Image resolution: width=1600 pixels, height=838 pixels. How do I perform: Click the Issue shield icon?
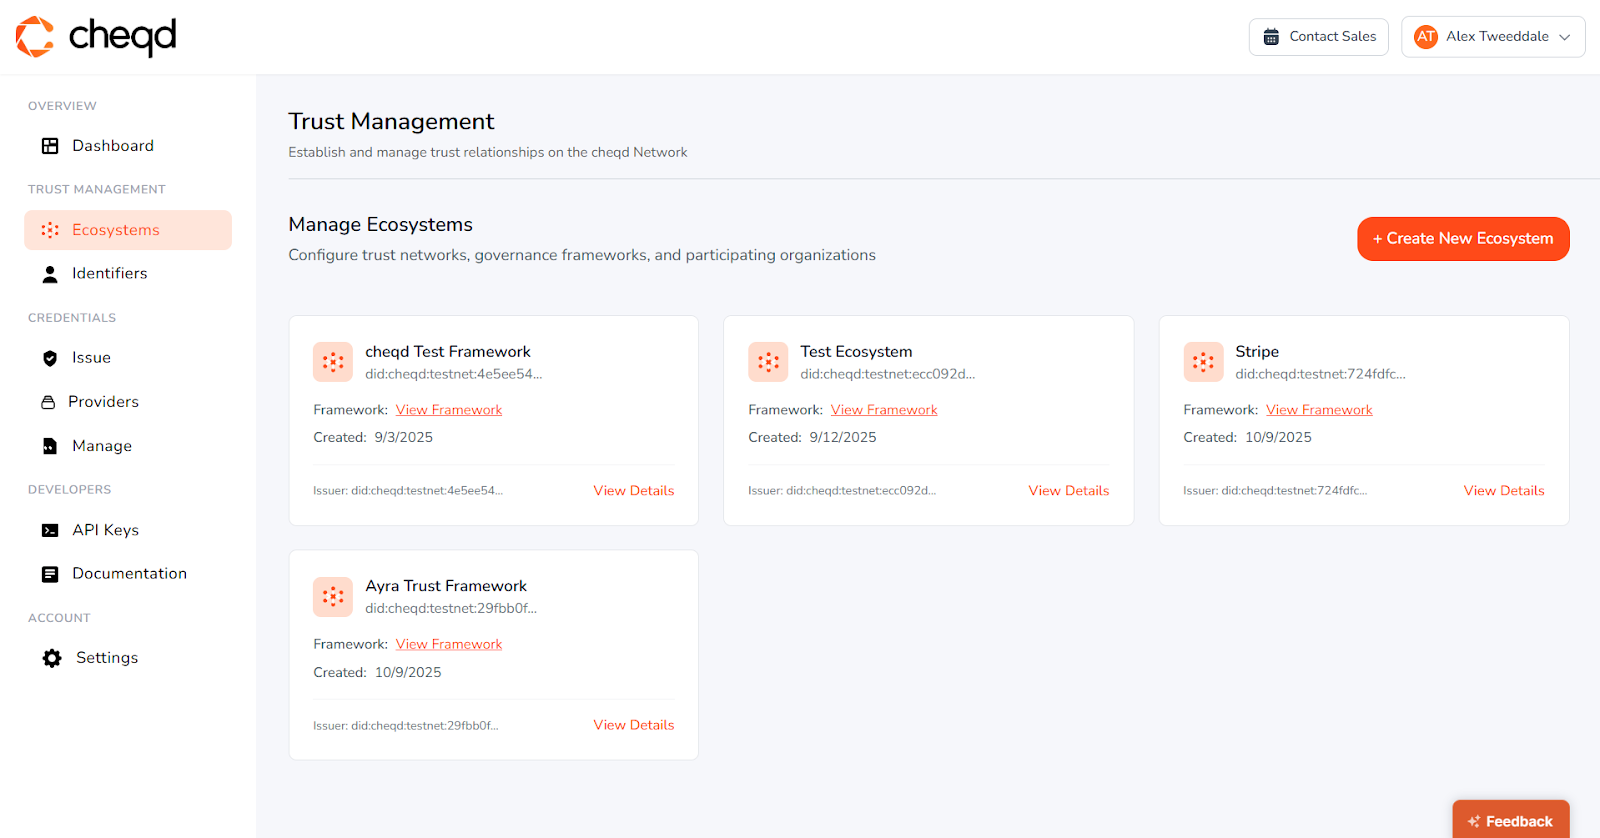[x=50, y=358]
